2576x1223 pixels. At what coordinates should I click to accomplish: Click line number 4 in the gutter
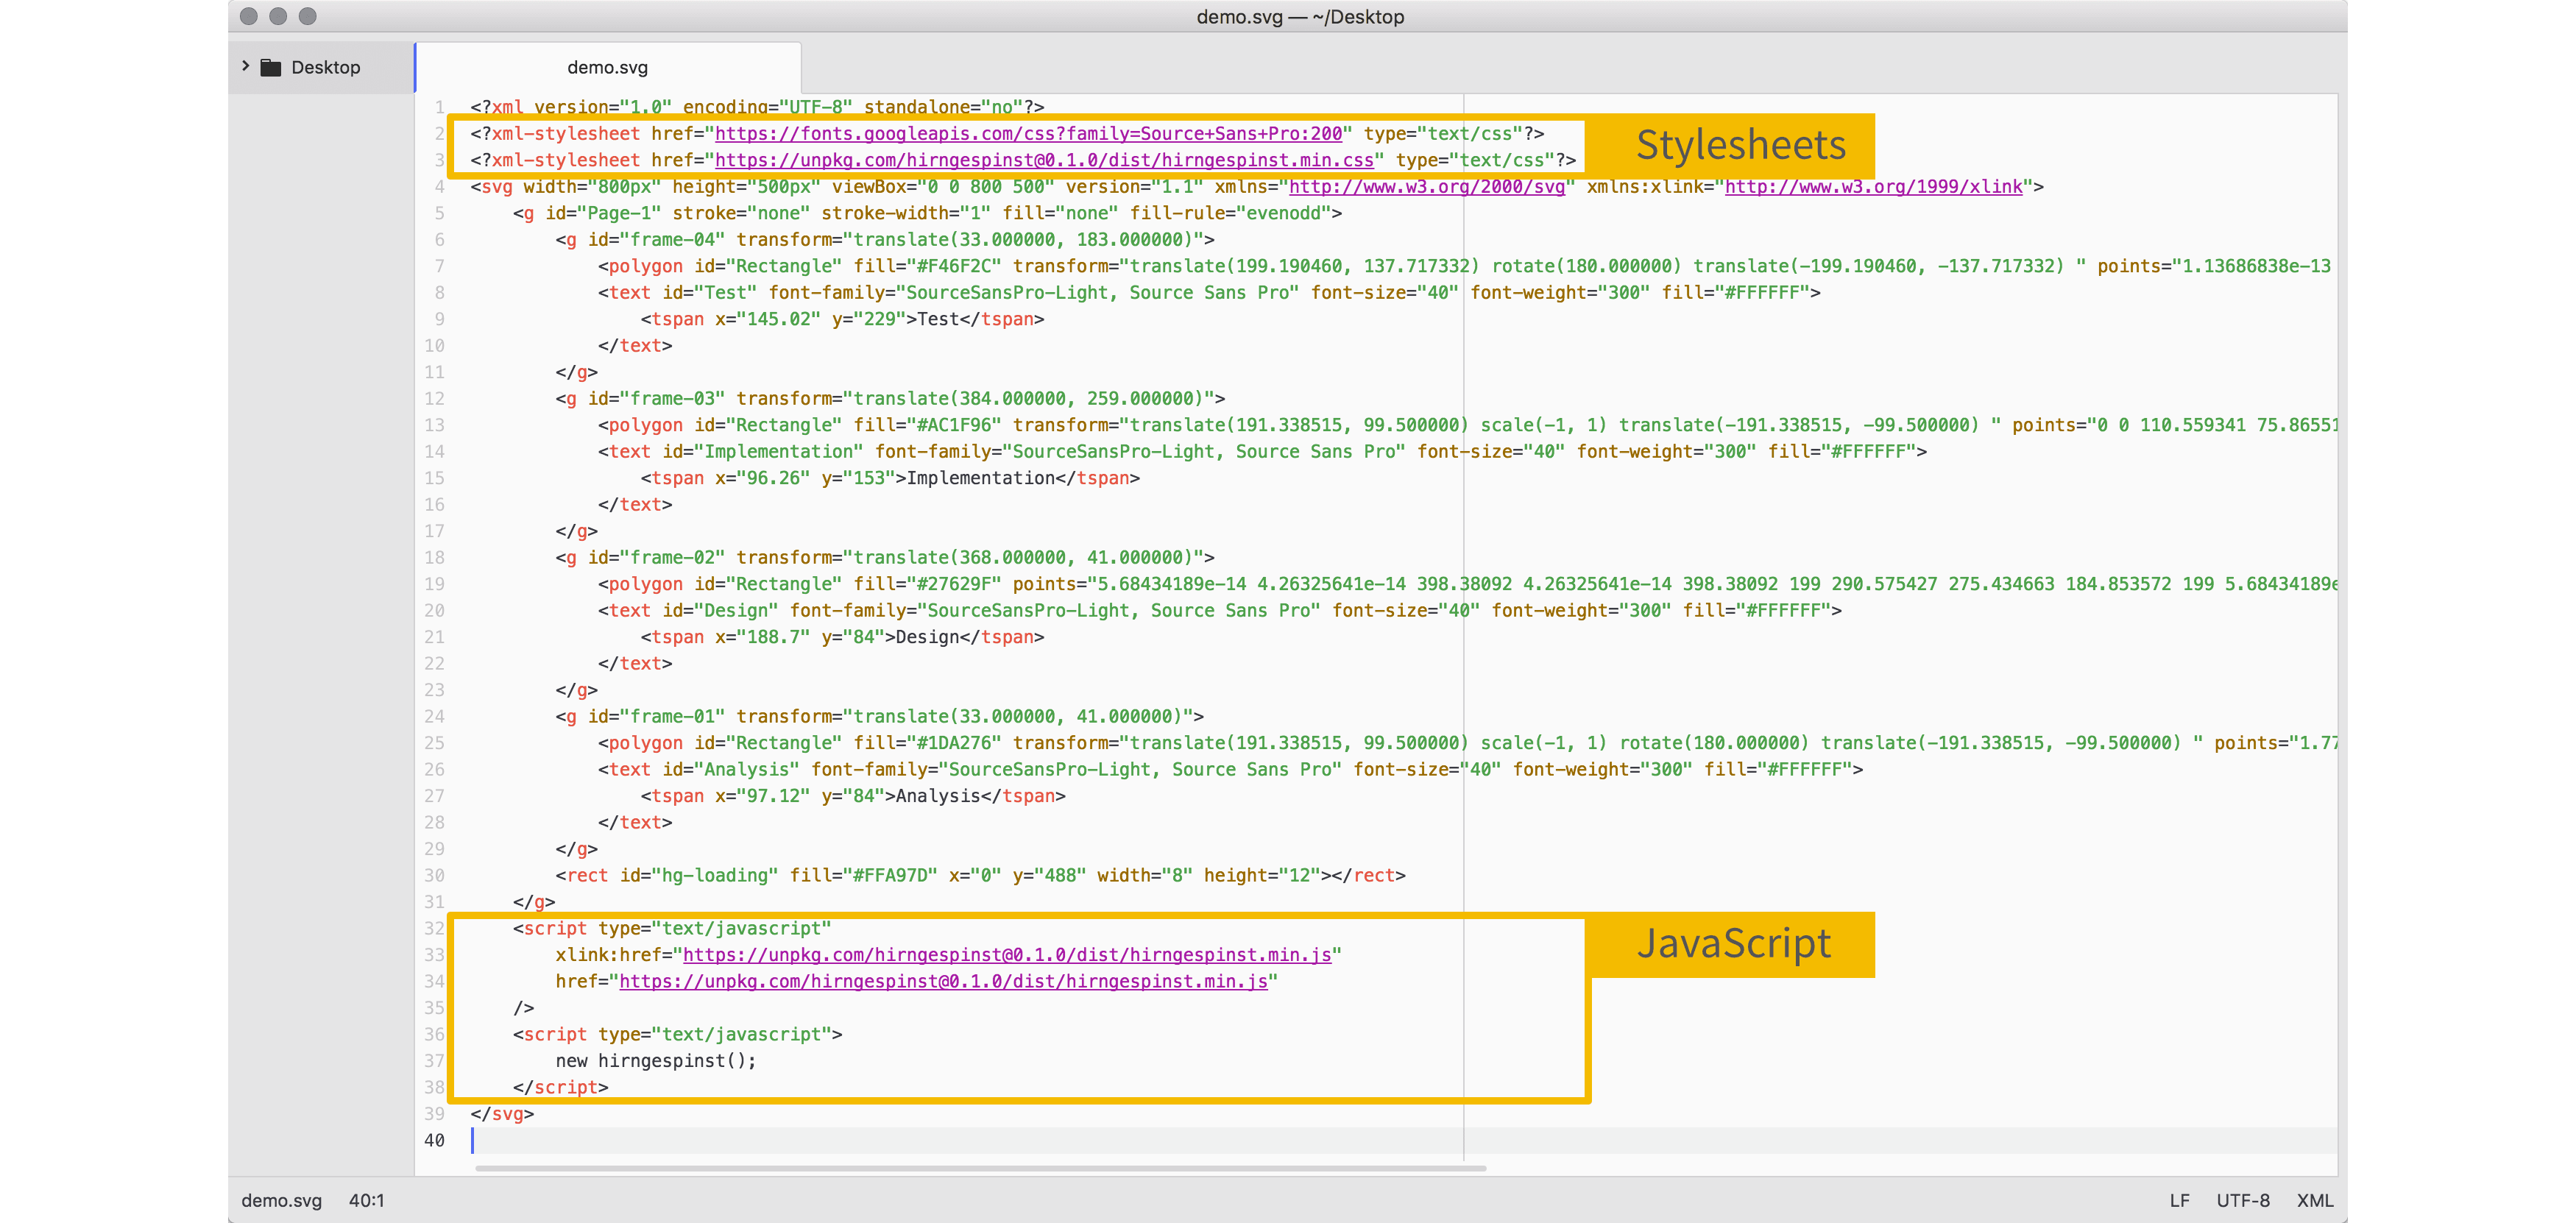pos(439,187)
